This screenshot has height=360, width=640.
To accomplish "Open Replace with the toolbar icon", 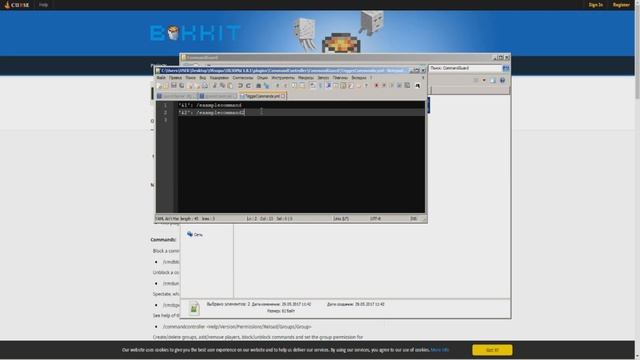I will pos(266,86).
